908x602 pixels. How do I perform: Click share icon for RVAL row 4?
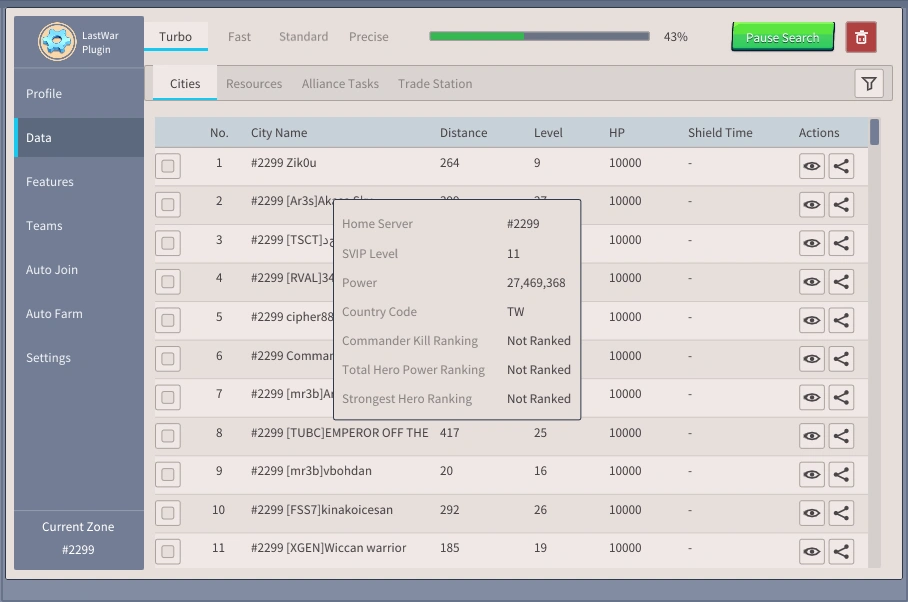pyautogui.click(x=841, y=282)
